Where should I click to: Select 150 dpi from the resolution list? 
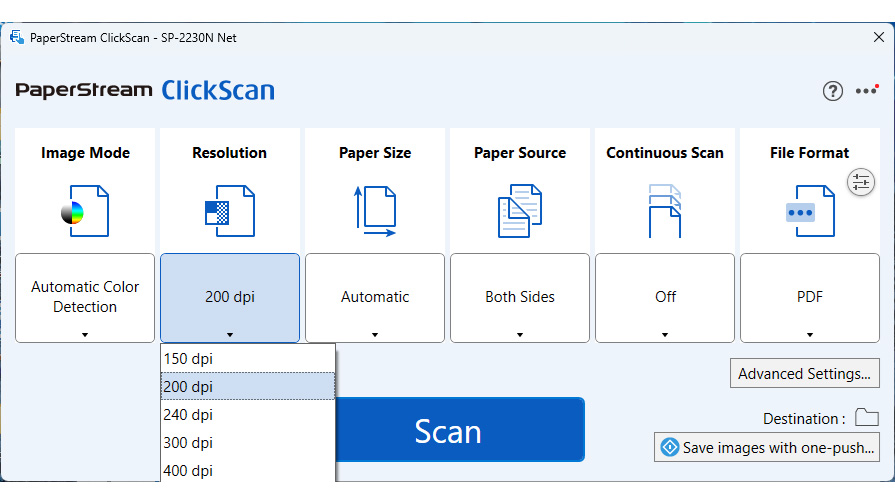248,358
